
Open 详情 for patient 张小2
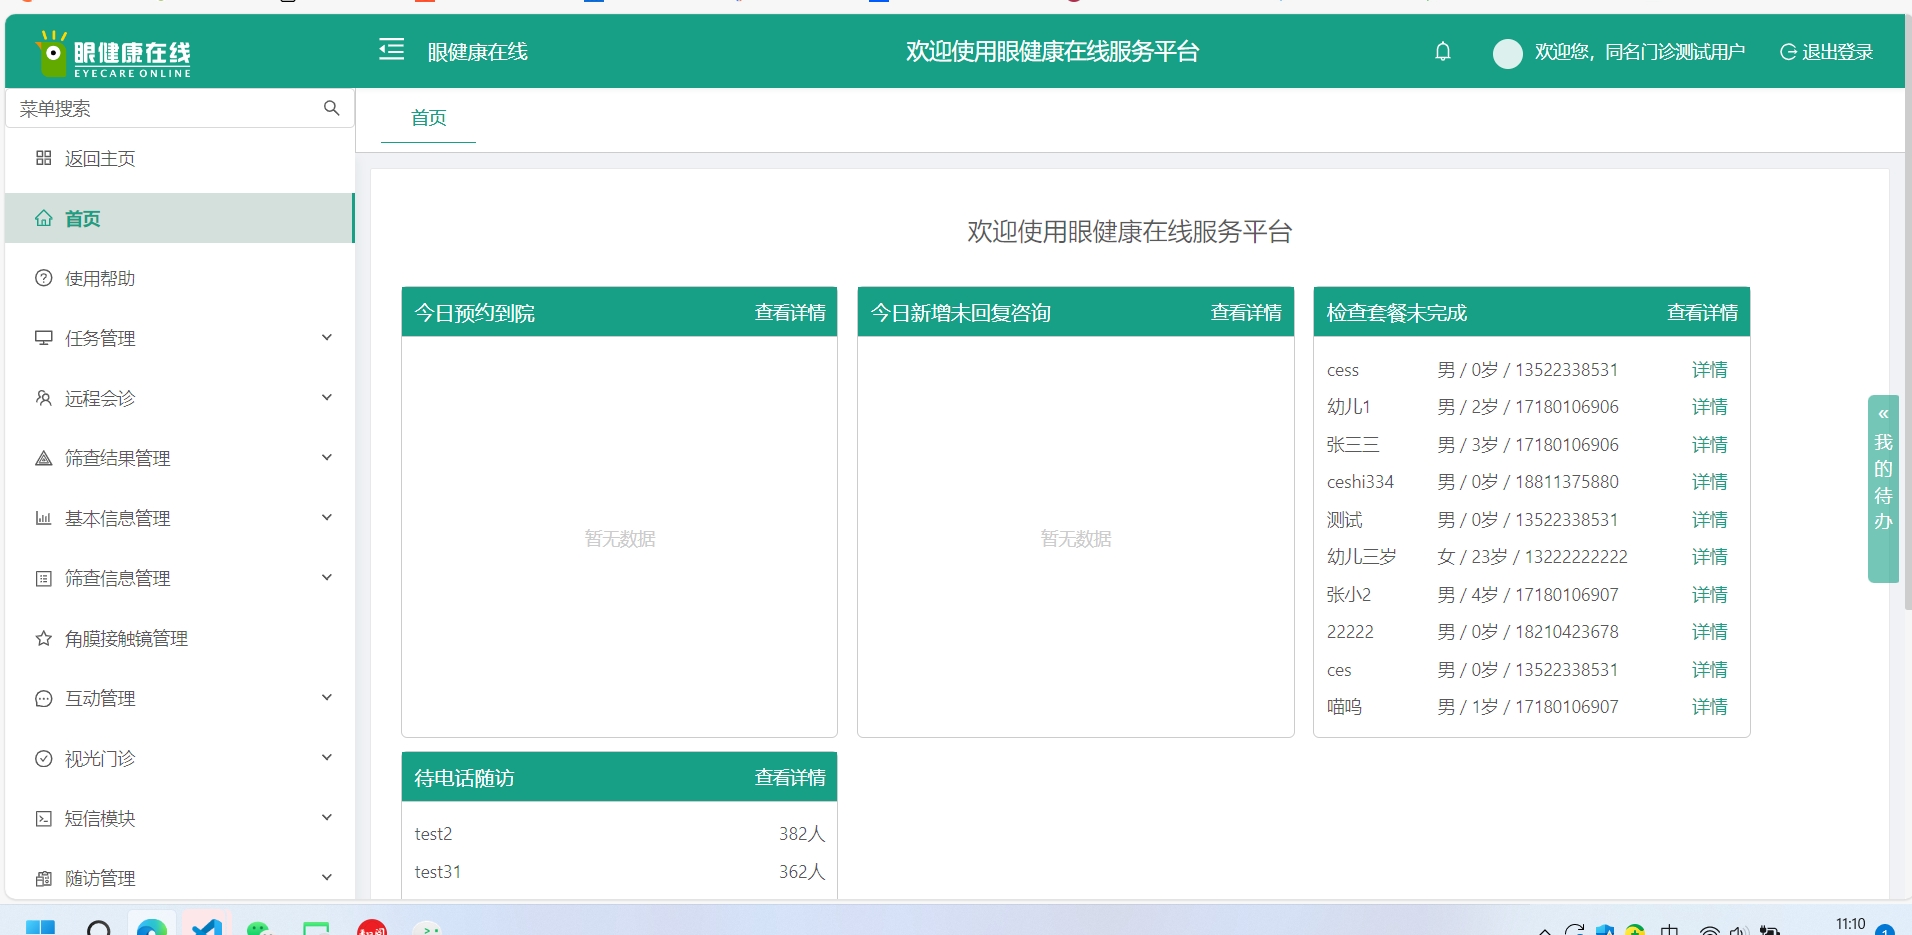(x=1710, y=595)
